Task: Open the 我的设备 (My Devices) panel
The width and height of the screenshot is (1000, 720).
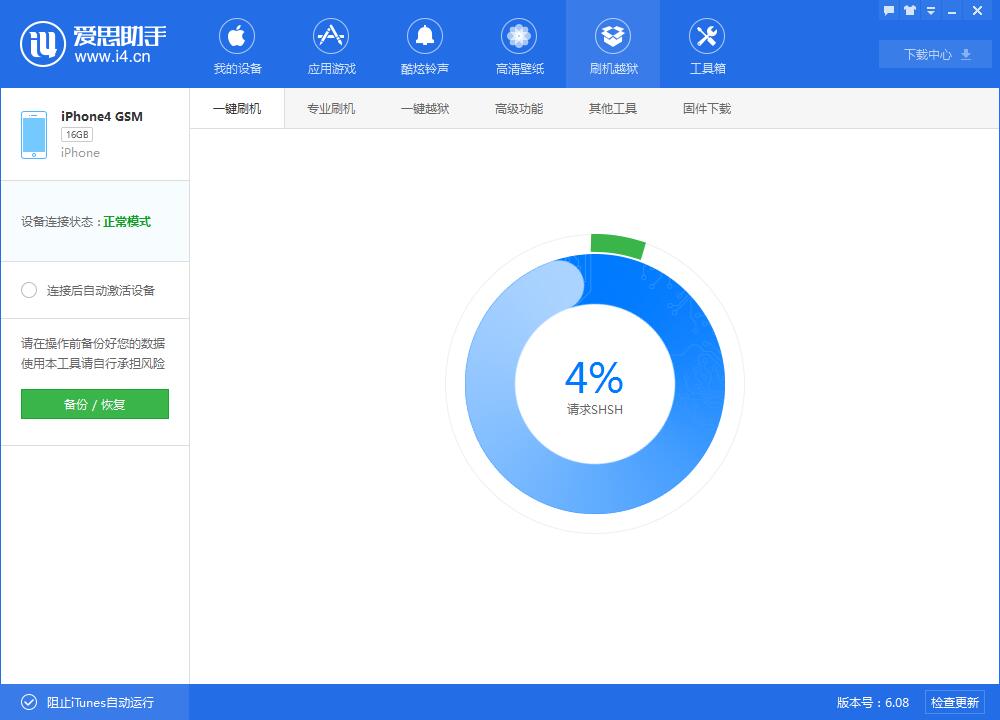Action: (236, 44)
